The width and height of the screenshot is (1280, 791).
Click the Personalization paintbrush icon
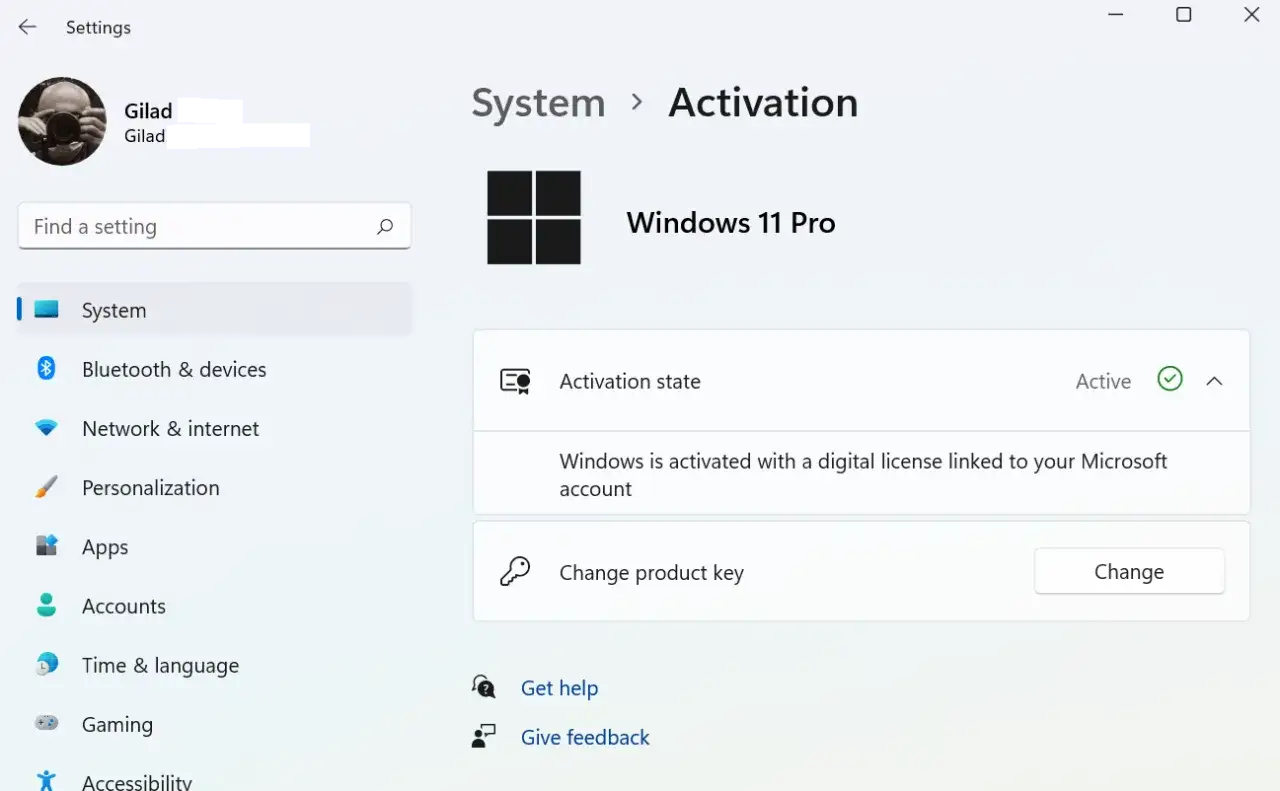point(46,487)
